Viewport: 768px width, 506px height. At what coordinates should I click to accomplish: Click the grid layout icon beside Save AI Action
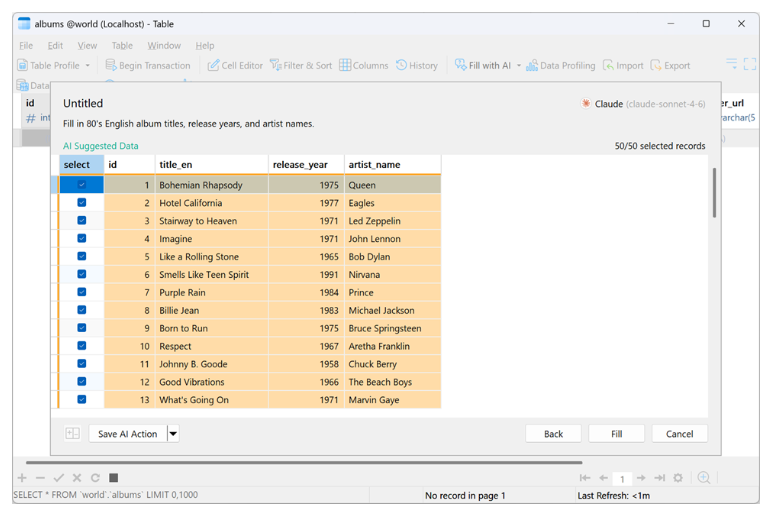click(72, 434)
